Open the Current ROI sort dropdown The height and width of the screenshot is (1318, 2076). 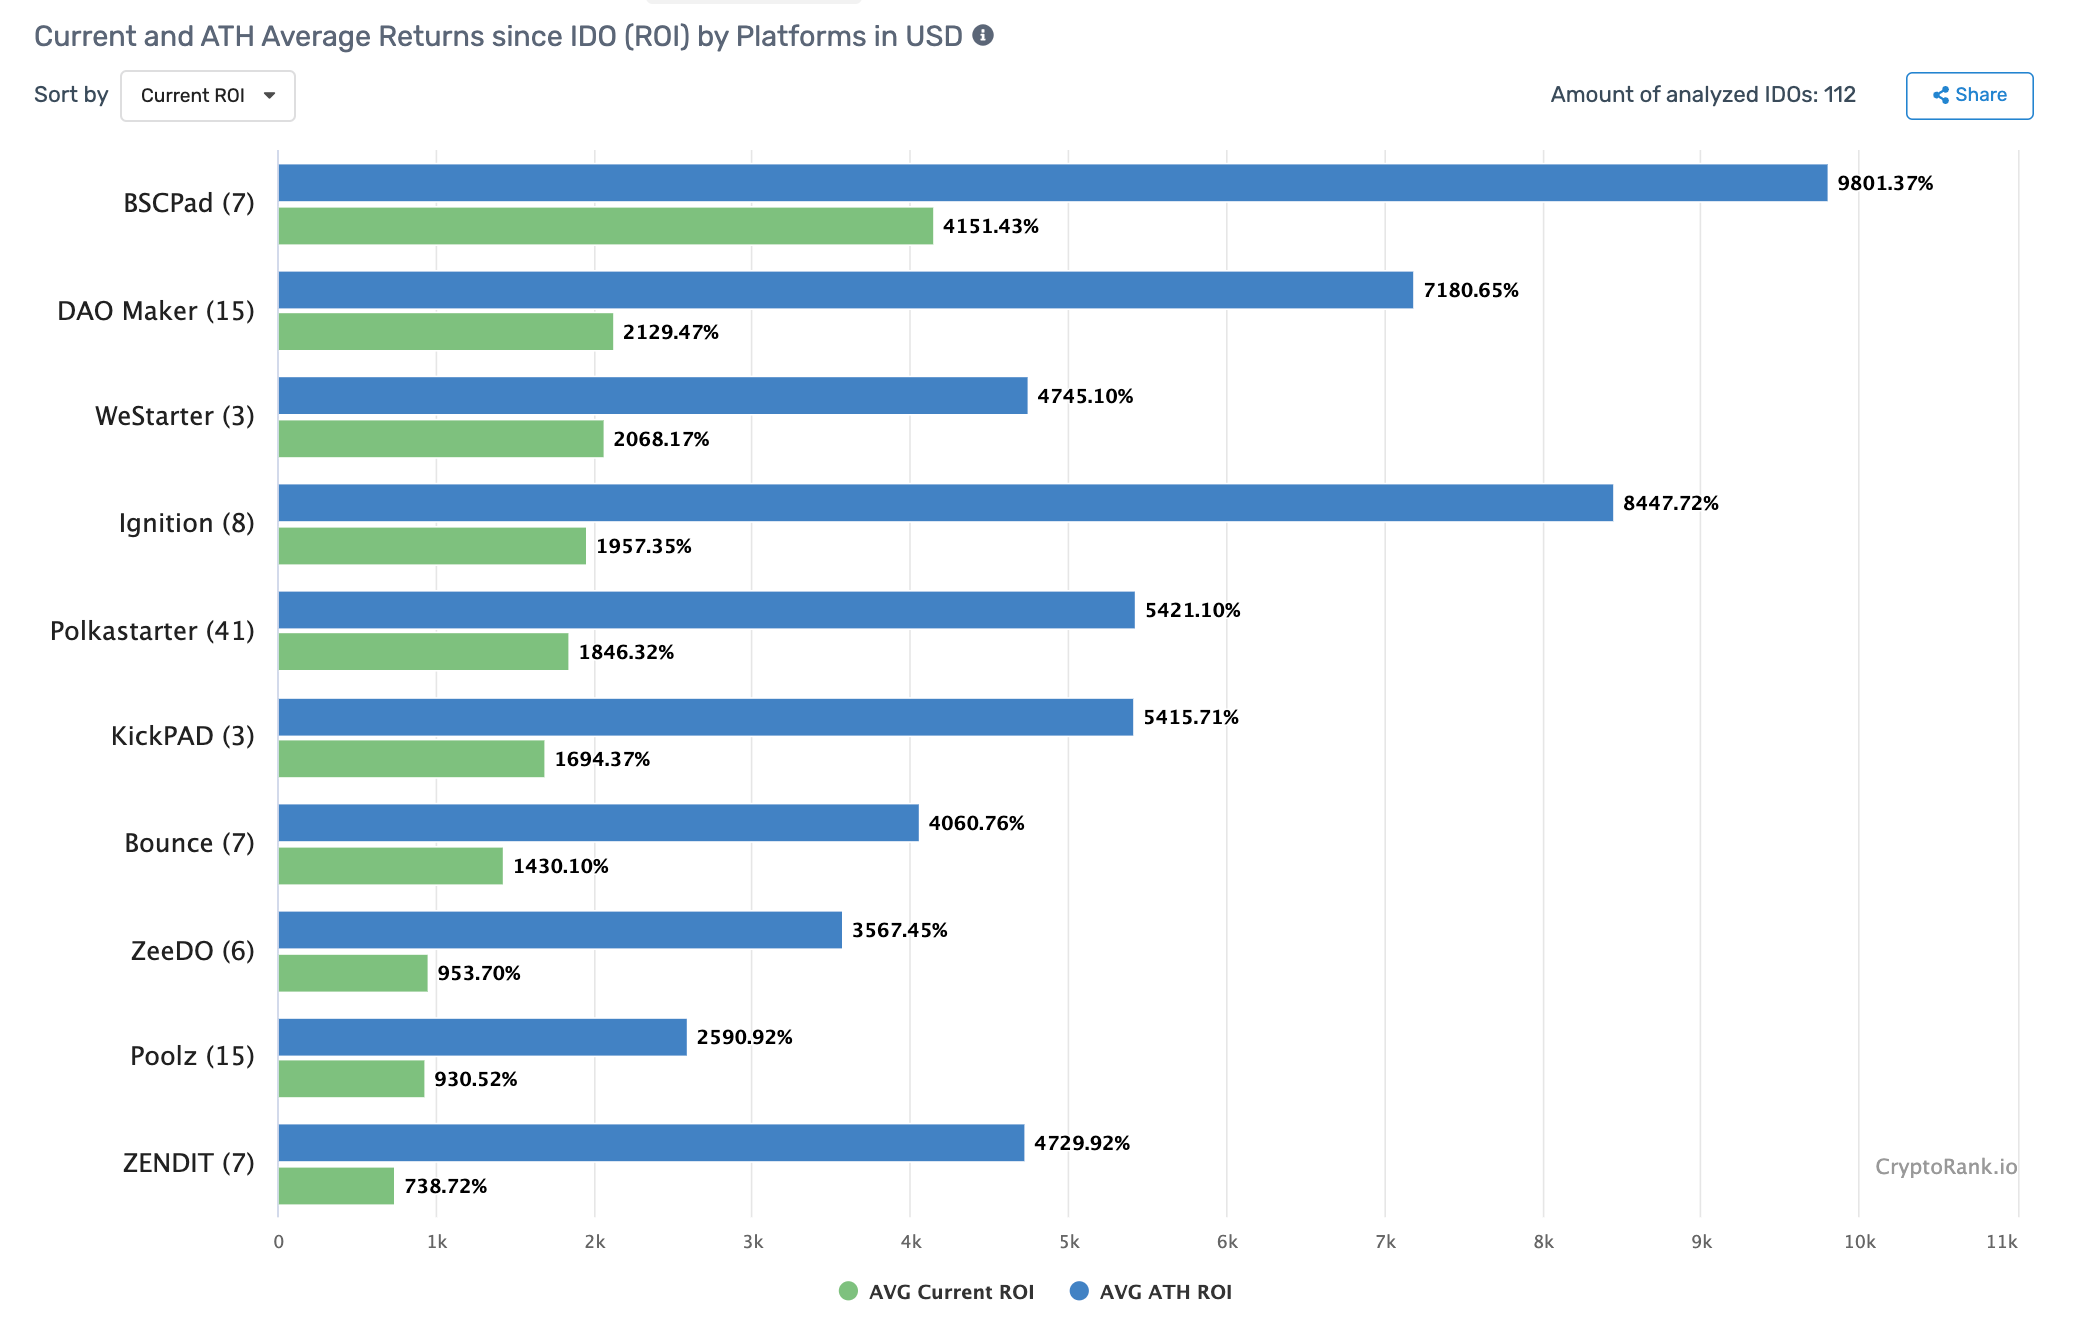pos(208,96)
